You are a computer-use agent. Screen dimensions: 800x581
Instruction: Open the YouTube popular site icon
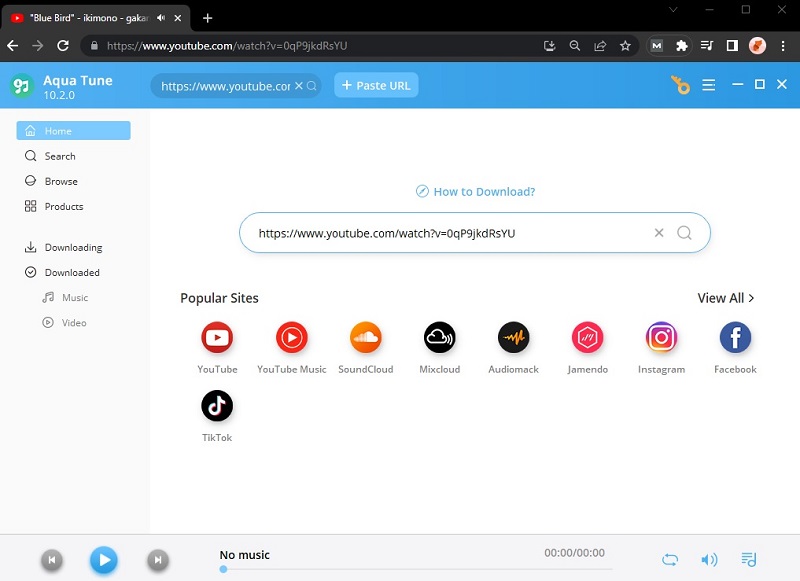(x=217, y=337)
